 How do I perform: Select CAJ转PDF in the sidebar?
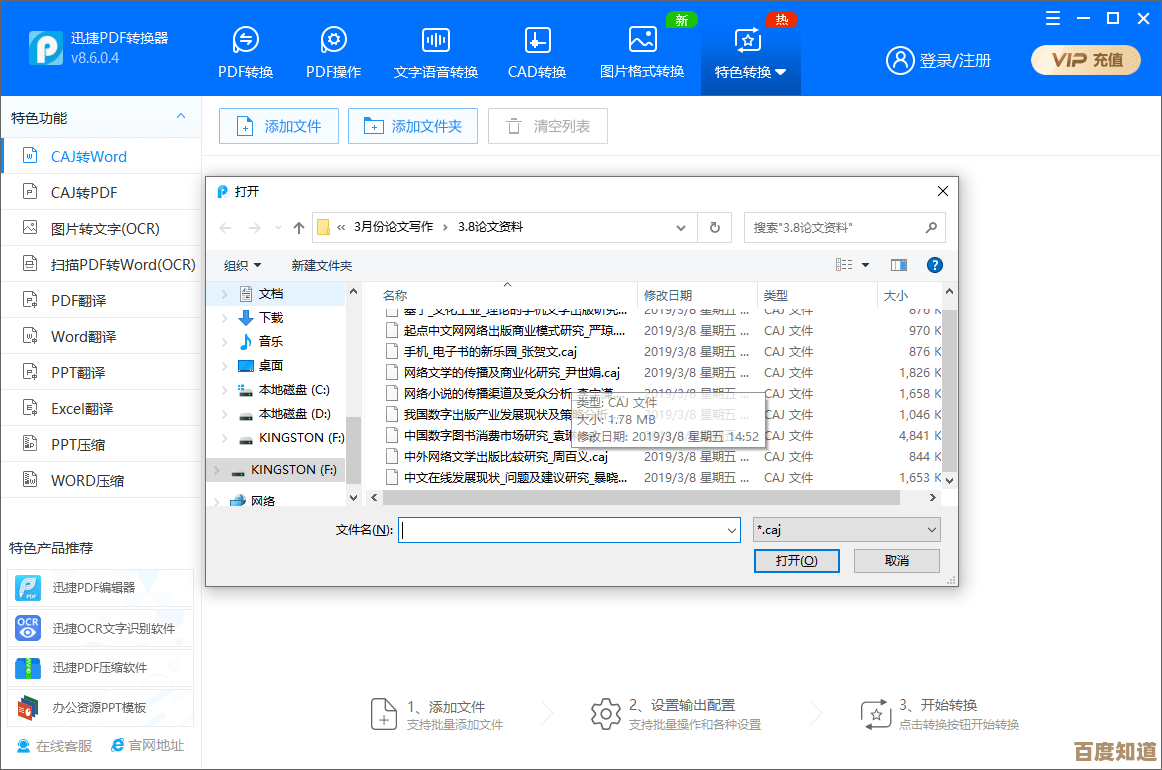click(x=84, y=192)
